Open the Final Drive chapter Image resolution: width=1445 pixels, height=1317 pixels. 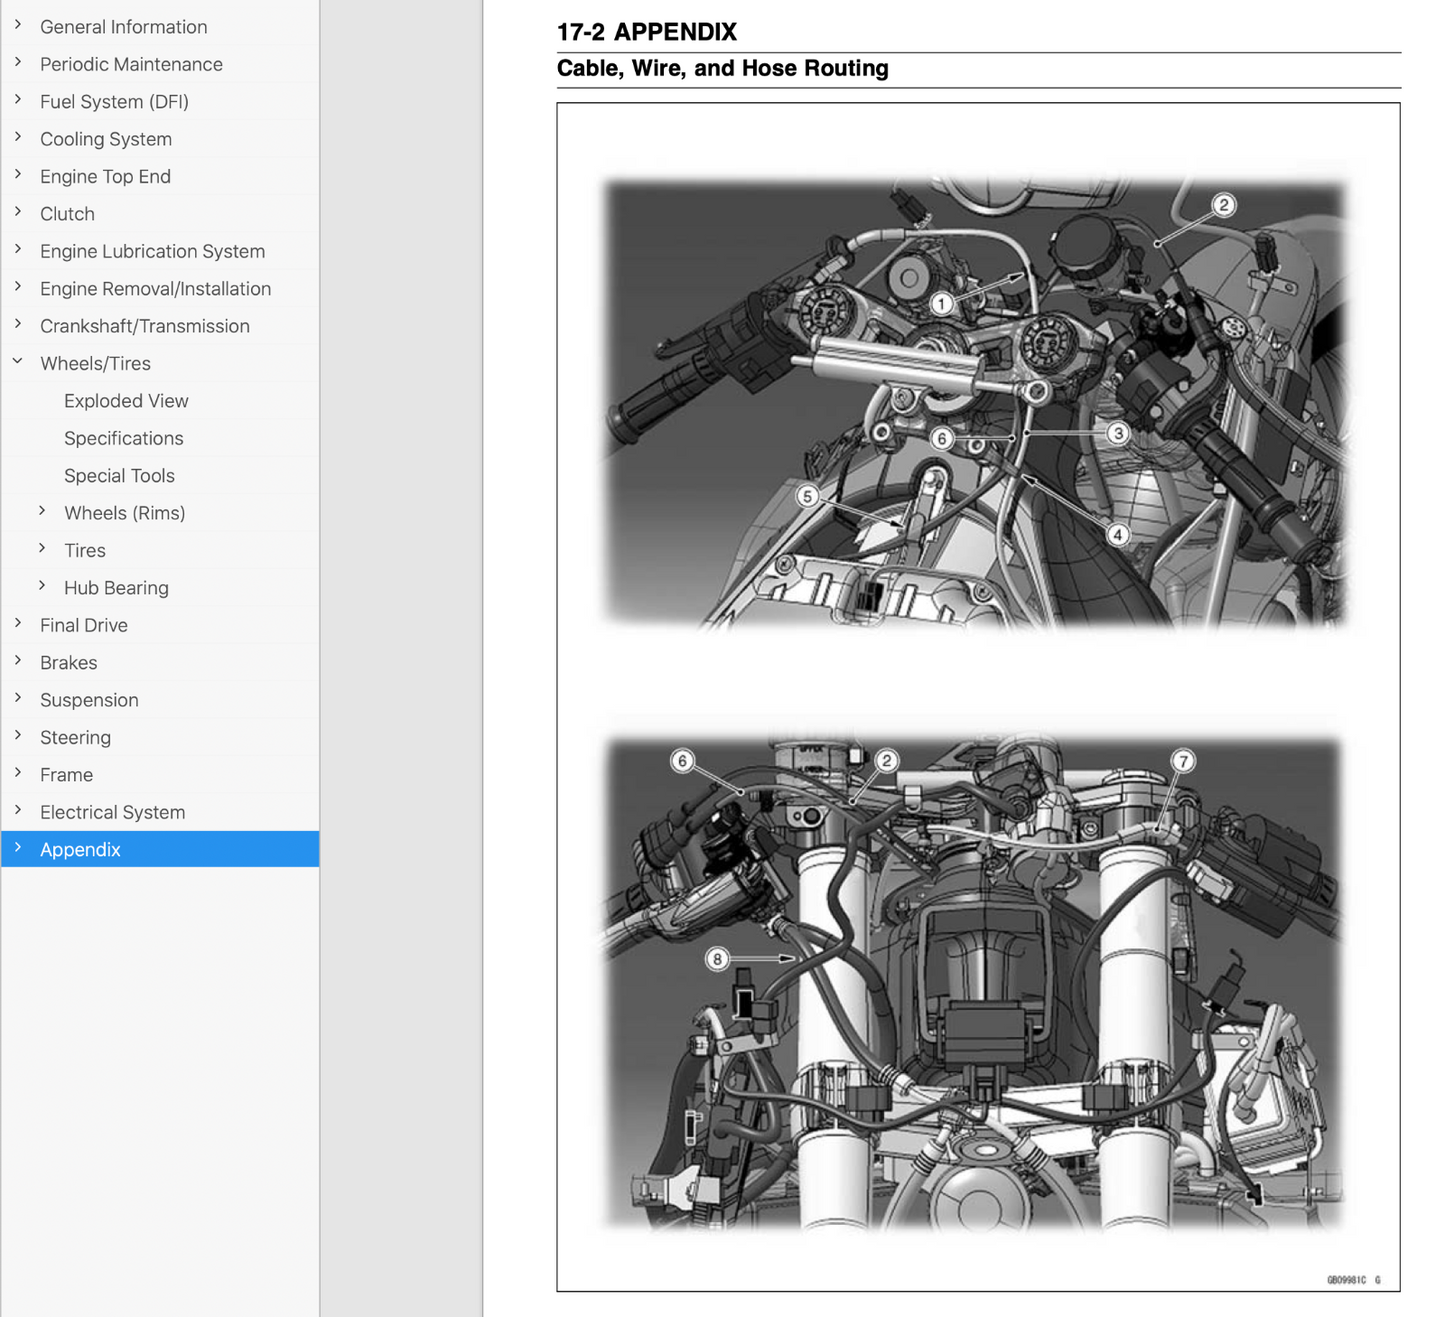click(x=84, y=625)
